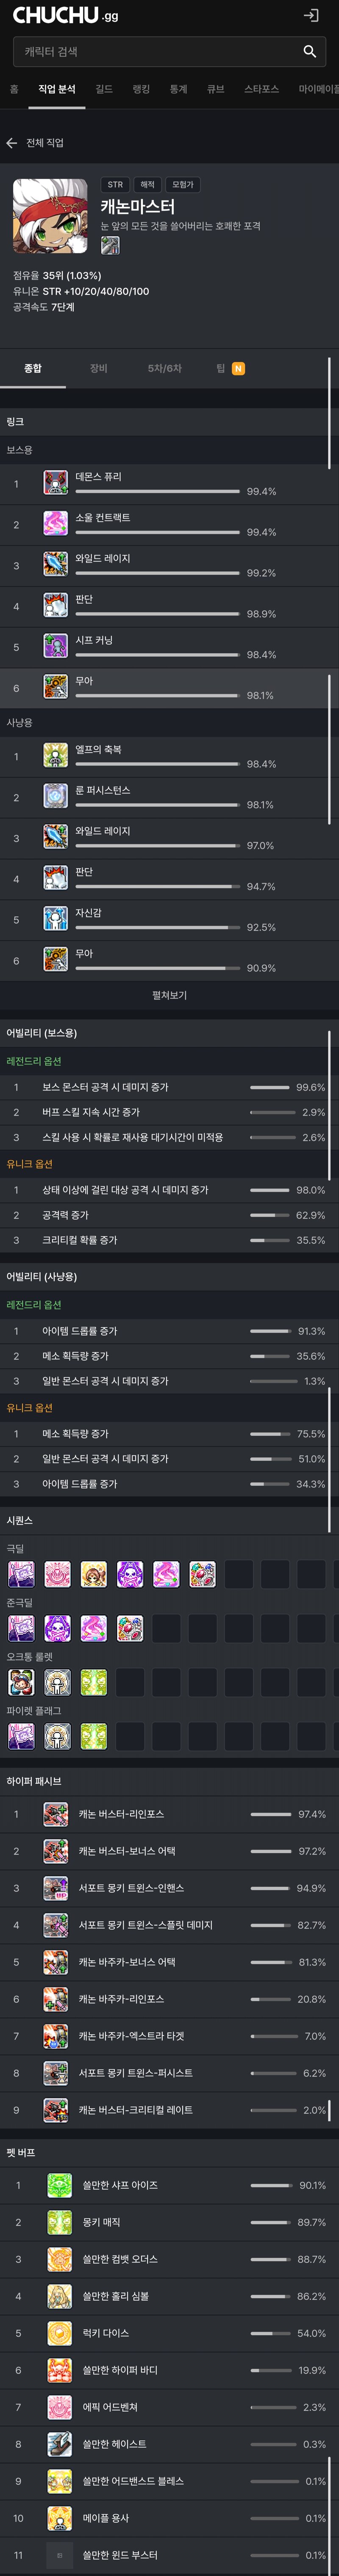Click the first 극딜 sequence skill icon

[21, 1574]
